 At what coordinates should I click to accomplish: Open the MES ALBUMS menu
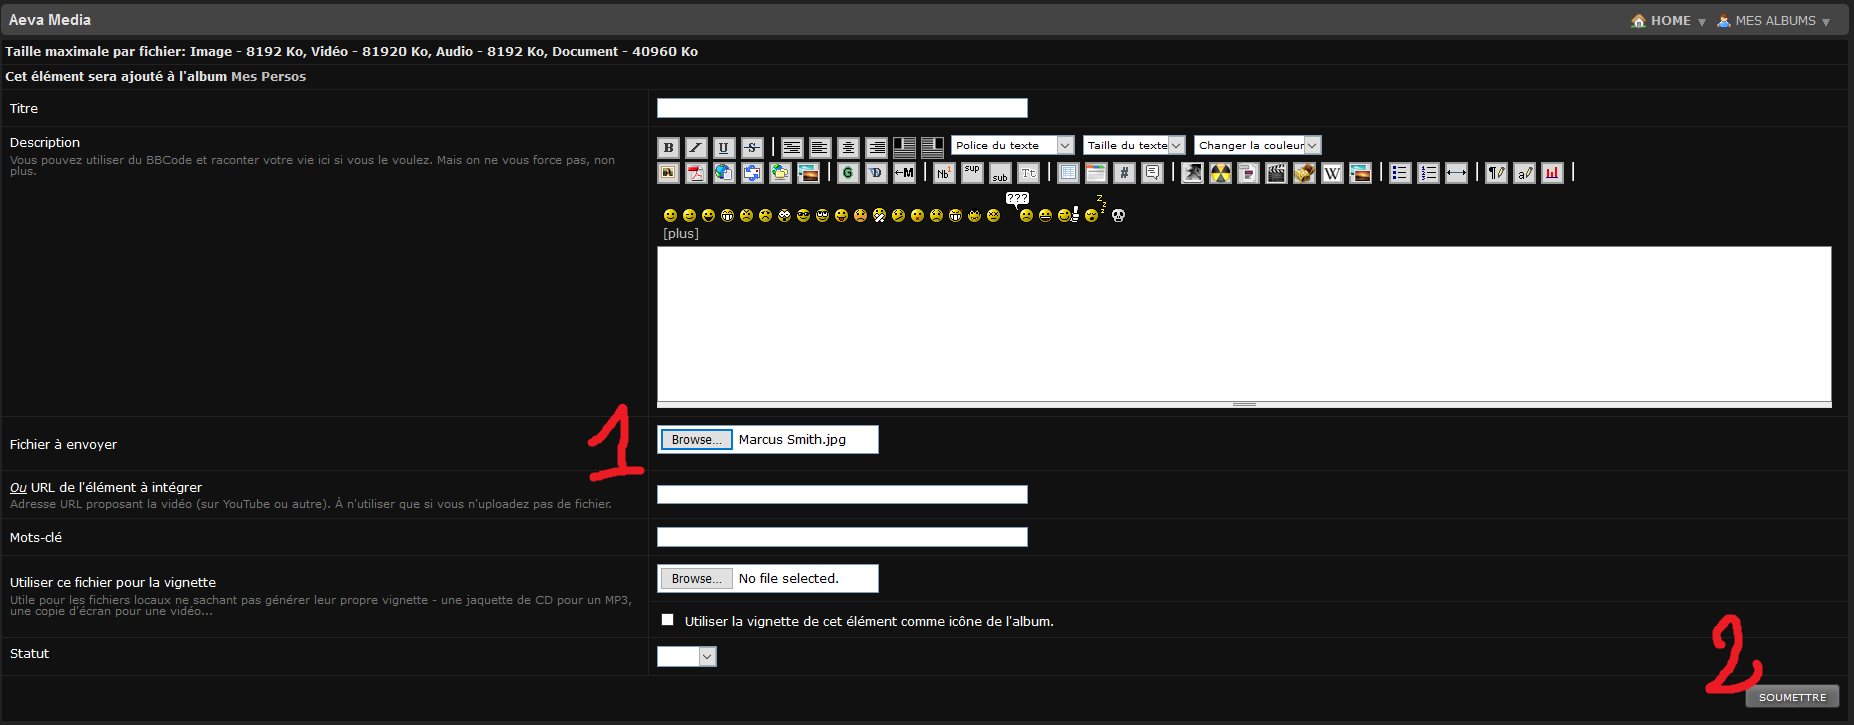click(1774, 21)
